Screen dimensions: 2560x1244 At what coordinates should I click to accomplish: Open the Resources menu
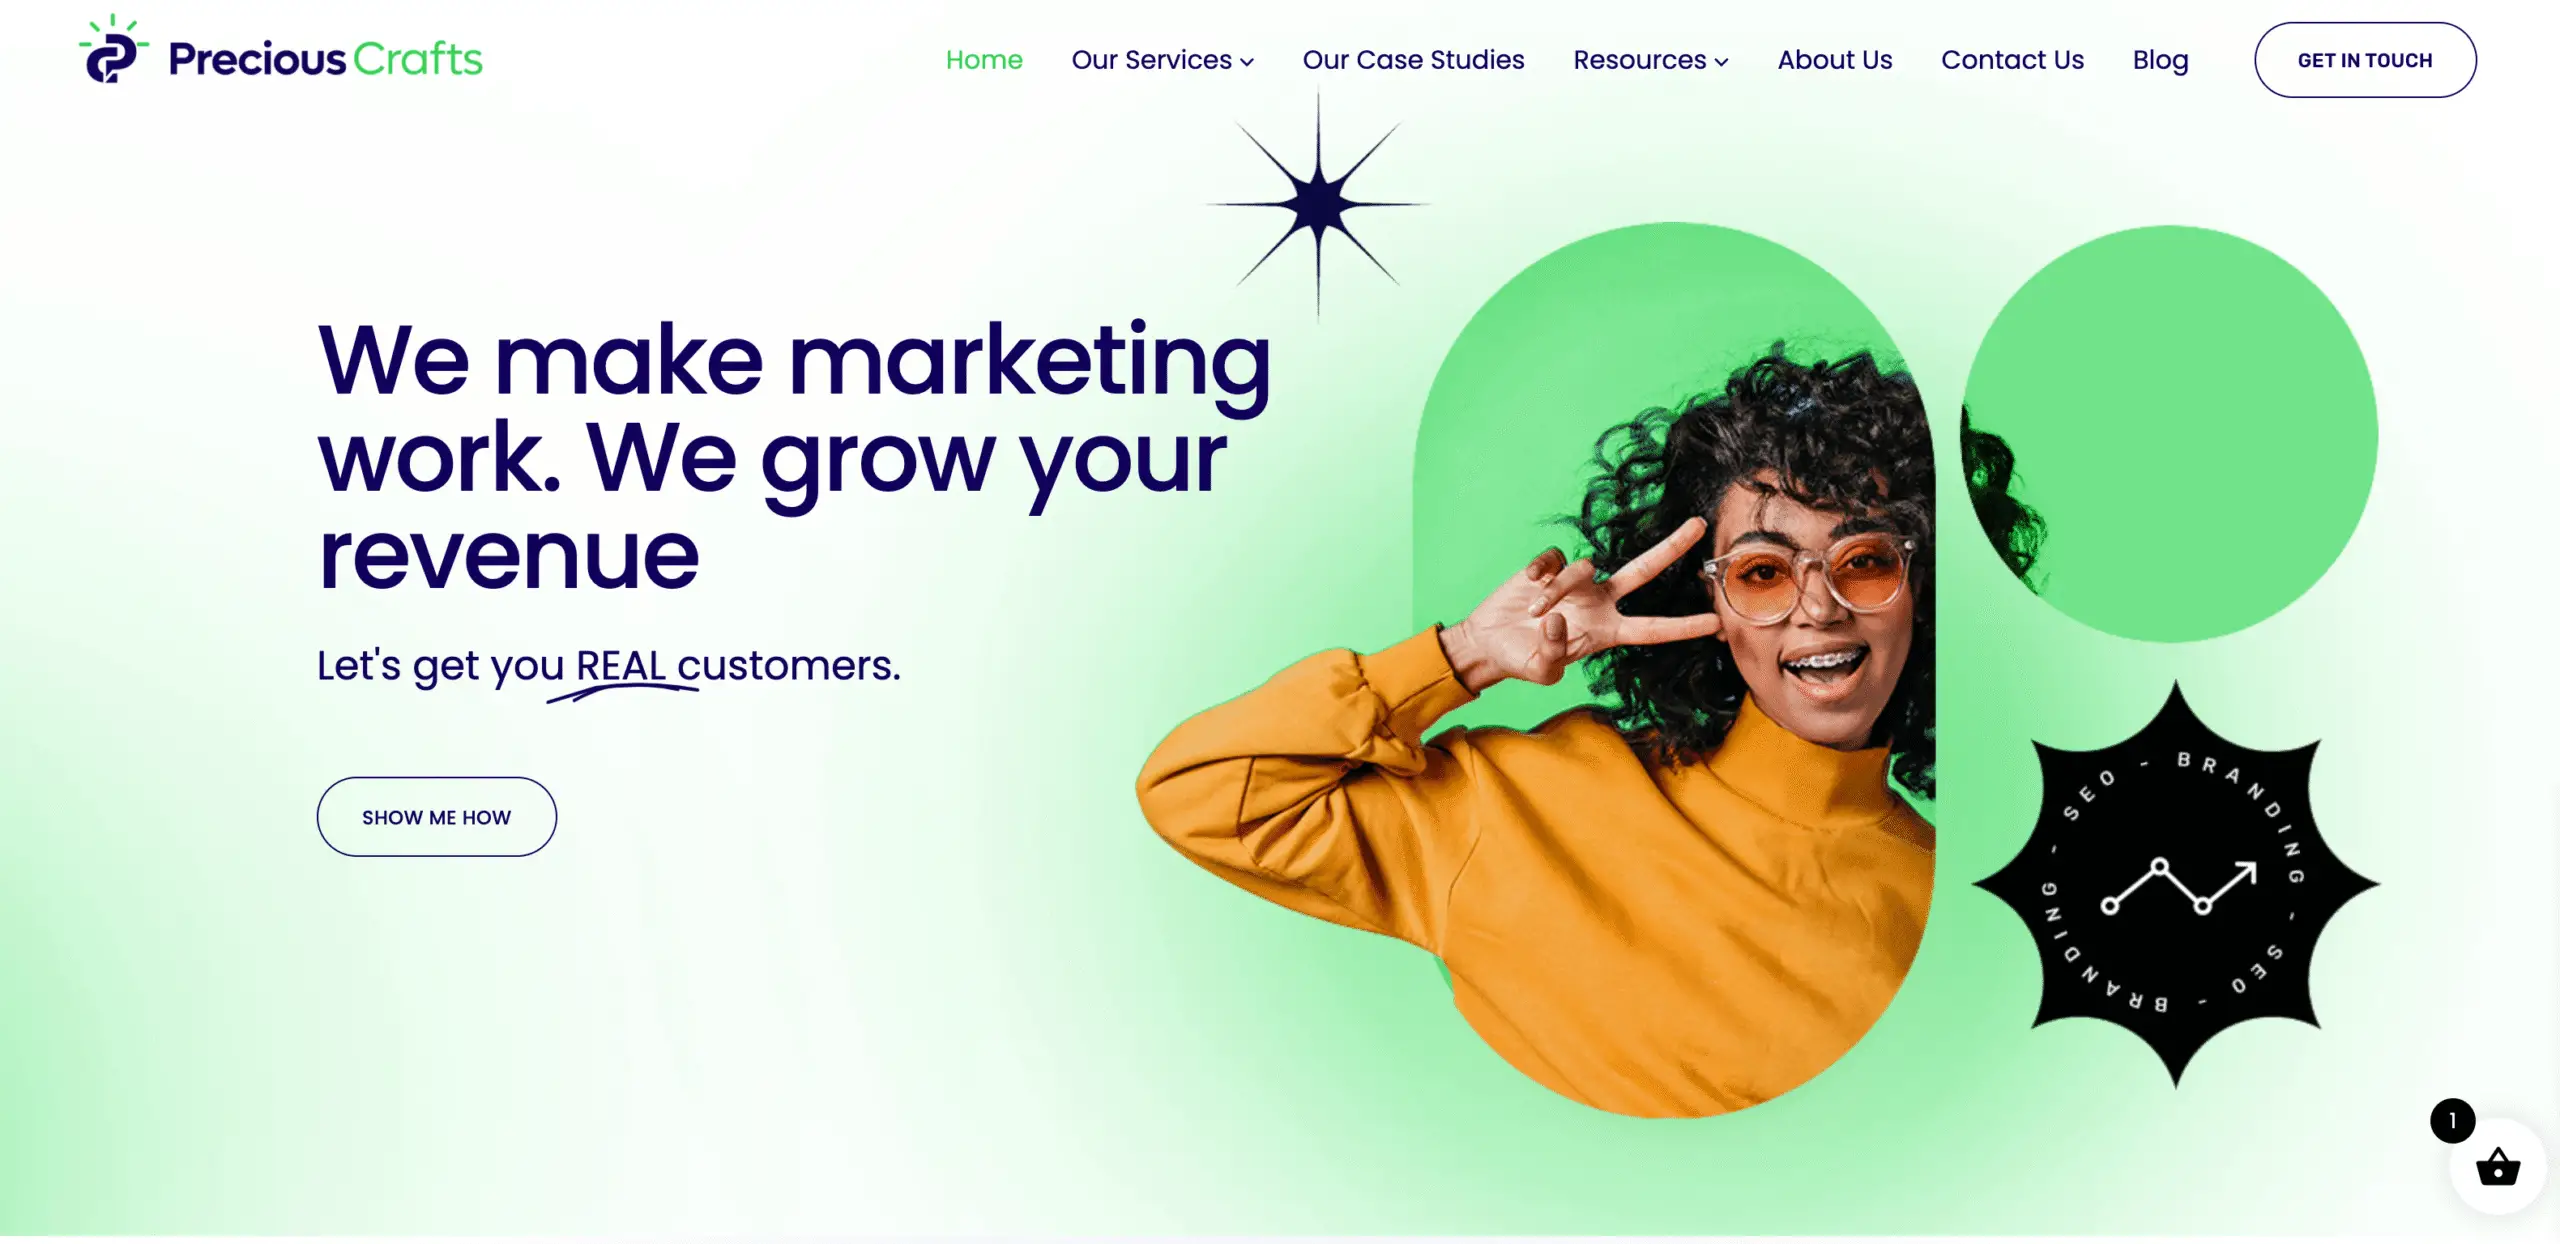(x=1650, y=60)
